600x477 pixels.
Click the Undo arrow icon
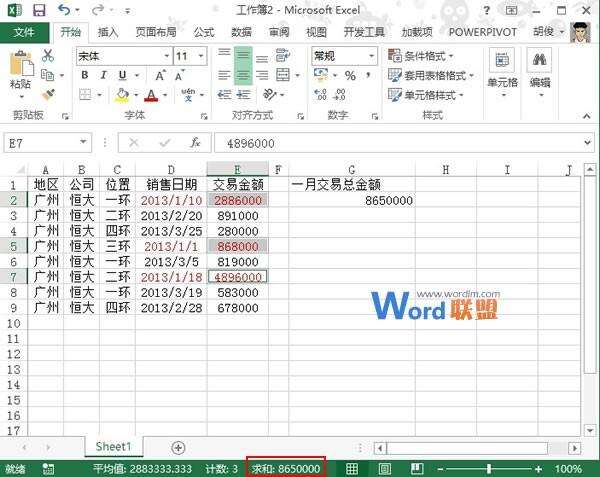[64, 10]
